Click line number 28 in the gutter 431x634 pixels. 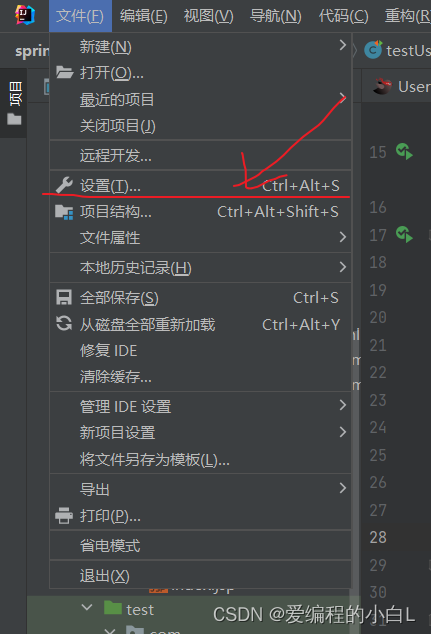pyautogui.click(x=378, y=537)
